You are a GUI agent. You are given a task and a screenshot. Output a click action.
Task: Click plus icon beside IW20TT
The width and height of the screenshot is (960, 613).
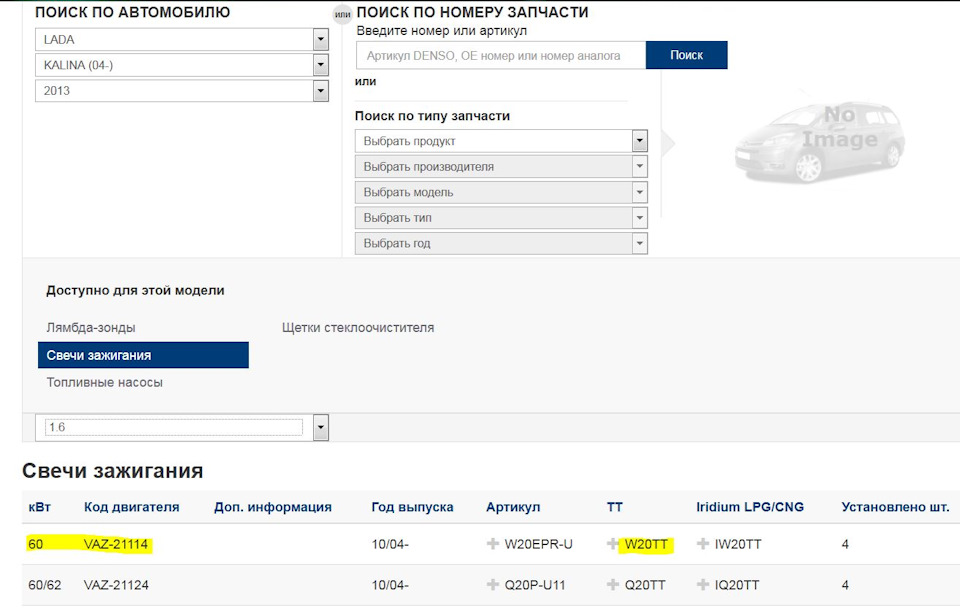point(703,545)
